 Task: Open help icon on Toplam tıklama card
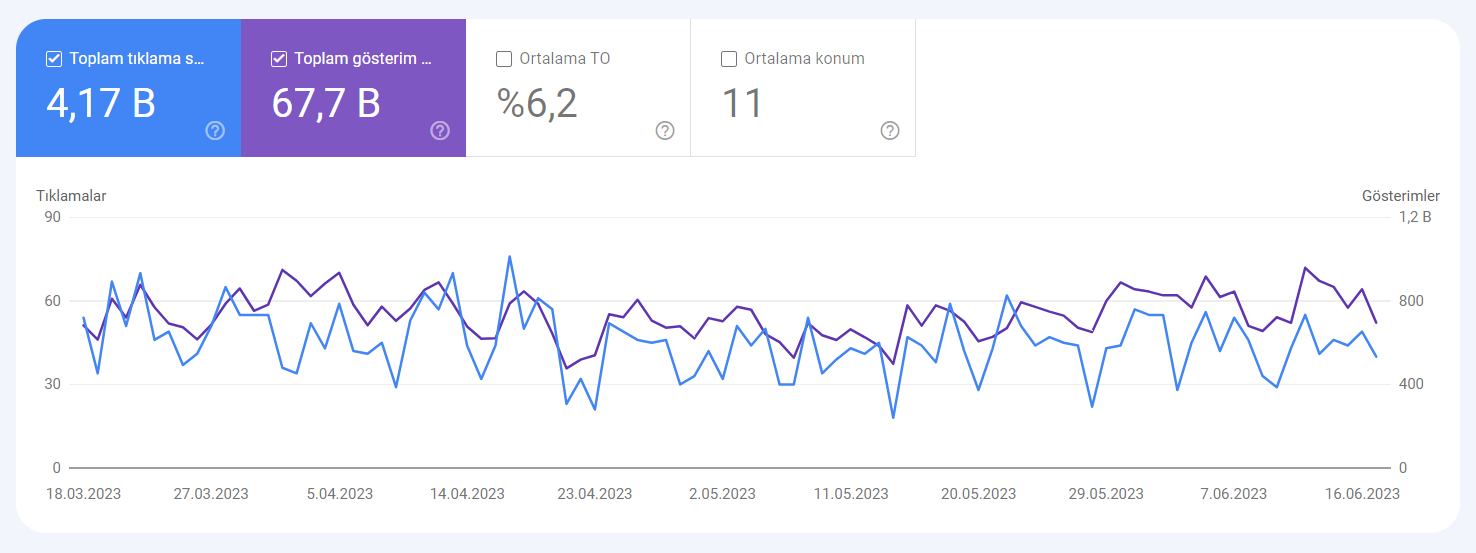pos(215,131)
